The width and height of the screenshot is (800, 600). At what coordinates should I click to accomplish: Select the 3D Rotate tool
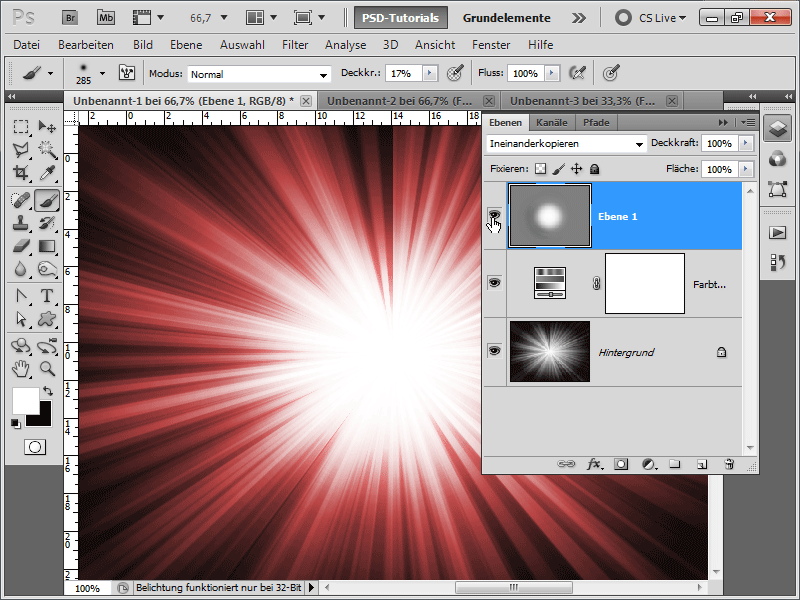coord(21,346)
